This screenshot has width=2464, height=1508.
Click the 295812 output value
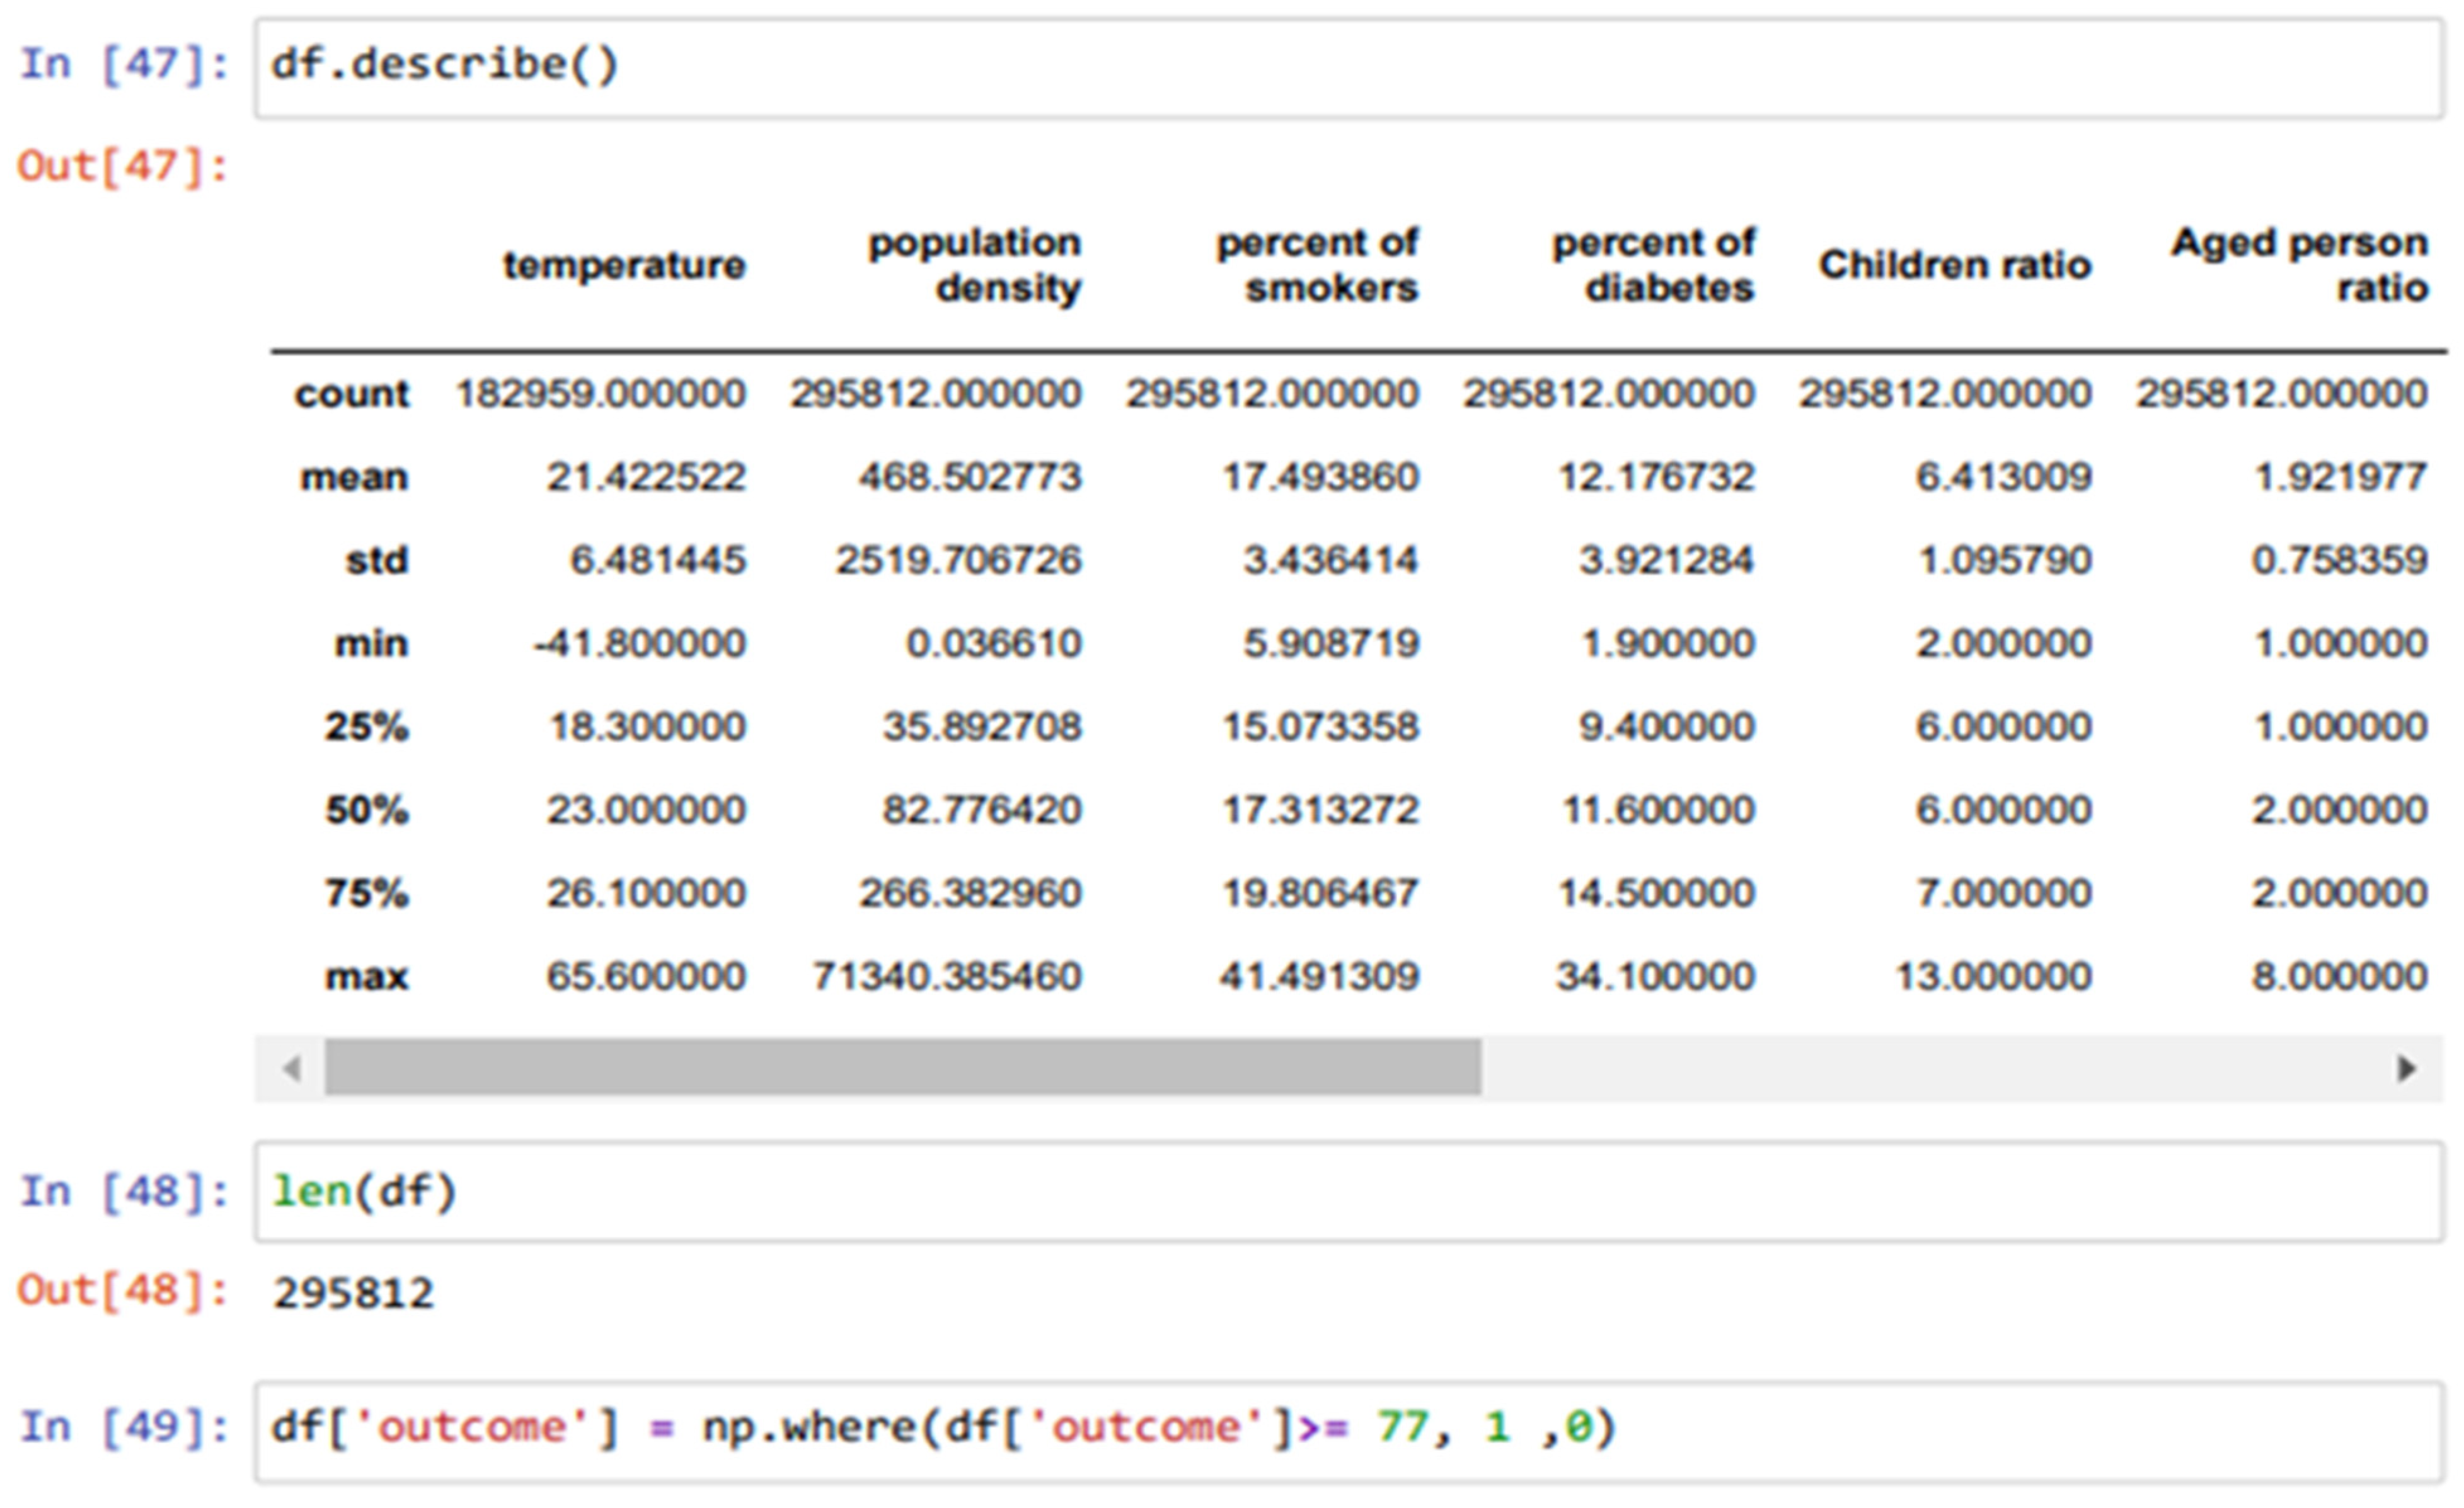click(x=354, y=1294)
